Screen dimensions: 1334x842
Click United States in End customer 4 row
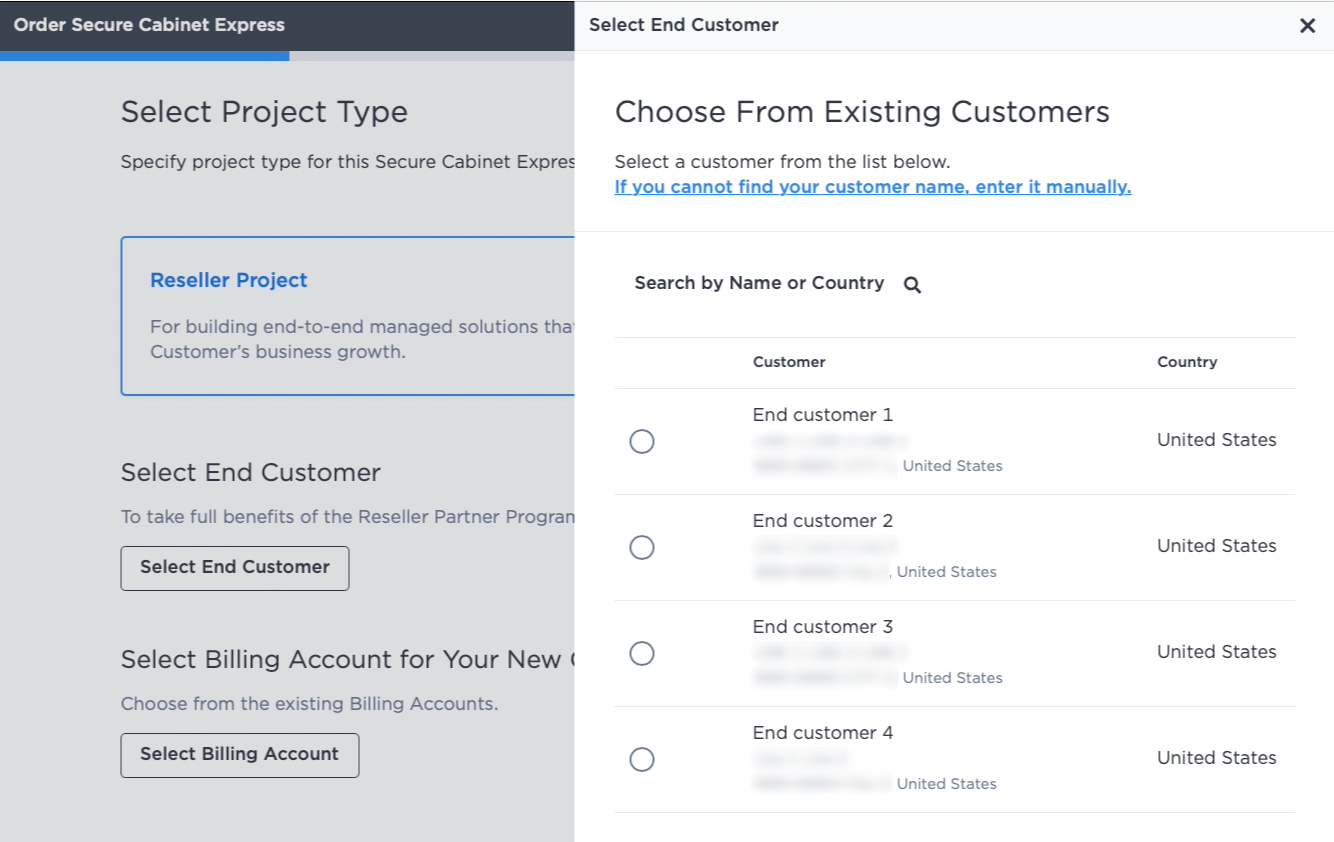click(1217, 758)
